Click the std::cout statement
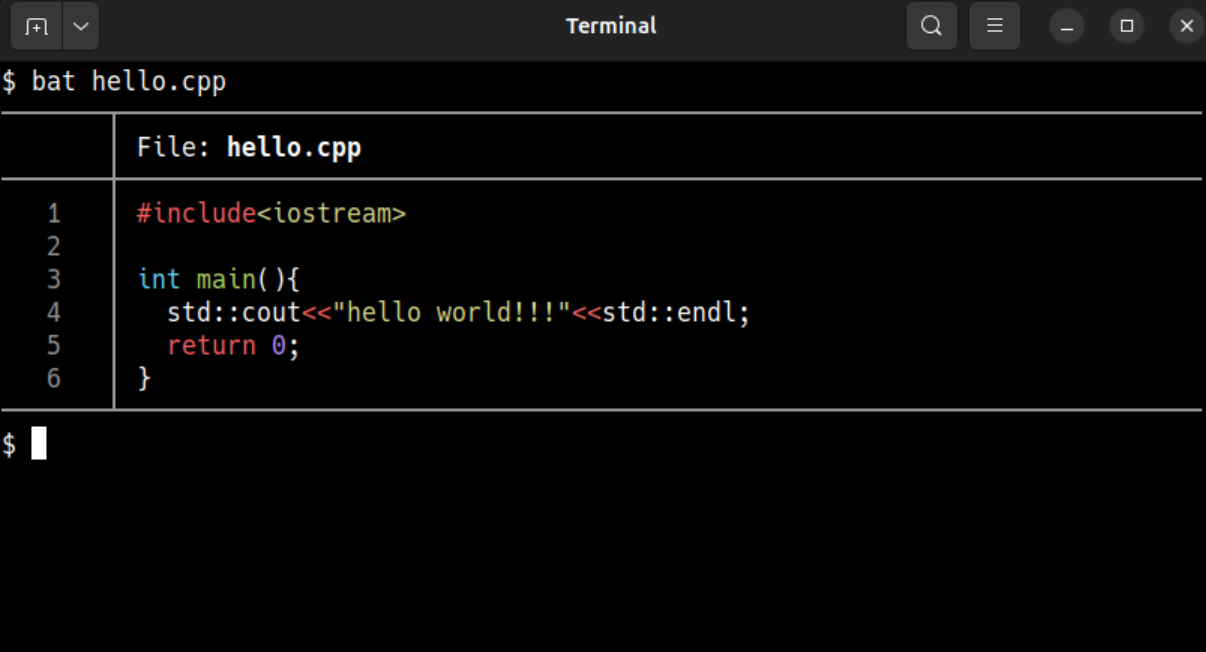 point(234,312)
